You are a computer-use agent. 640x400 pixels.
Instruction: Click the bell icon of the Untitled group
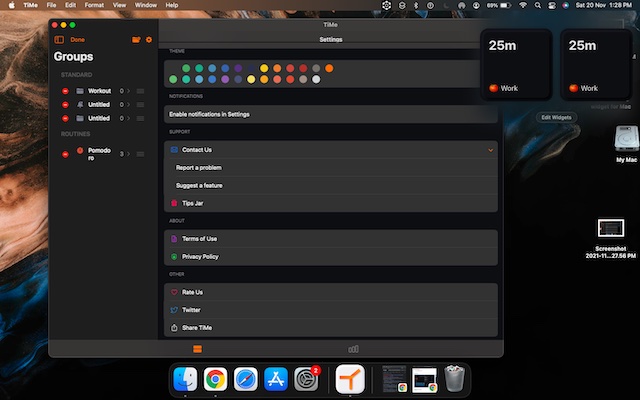pos(80,104)
